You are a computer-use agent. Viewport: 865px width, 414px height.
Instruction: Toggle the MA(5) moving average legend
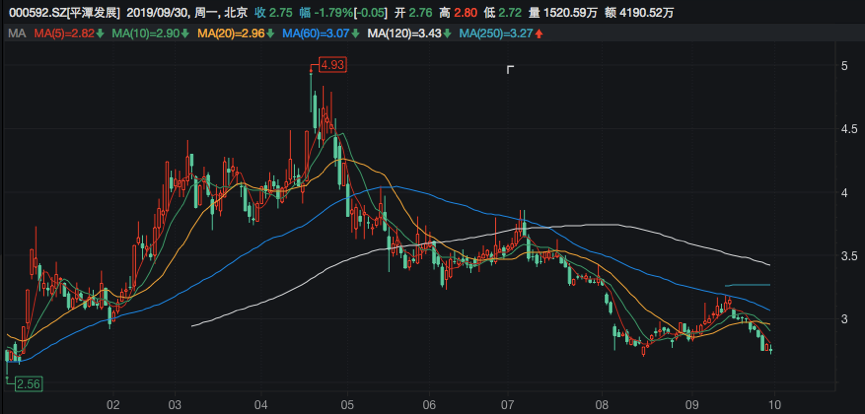tap(64, 35)
